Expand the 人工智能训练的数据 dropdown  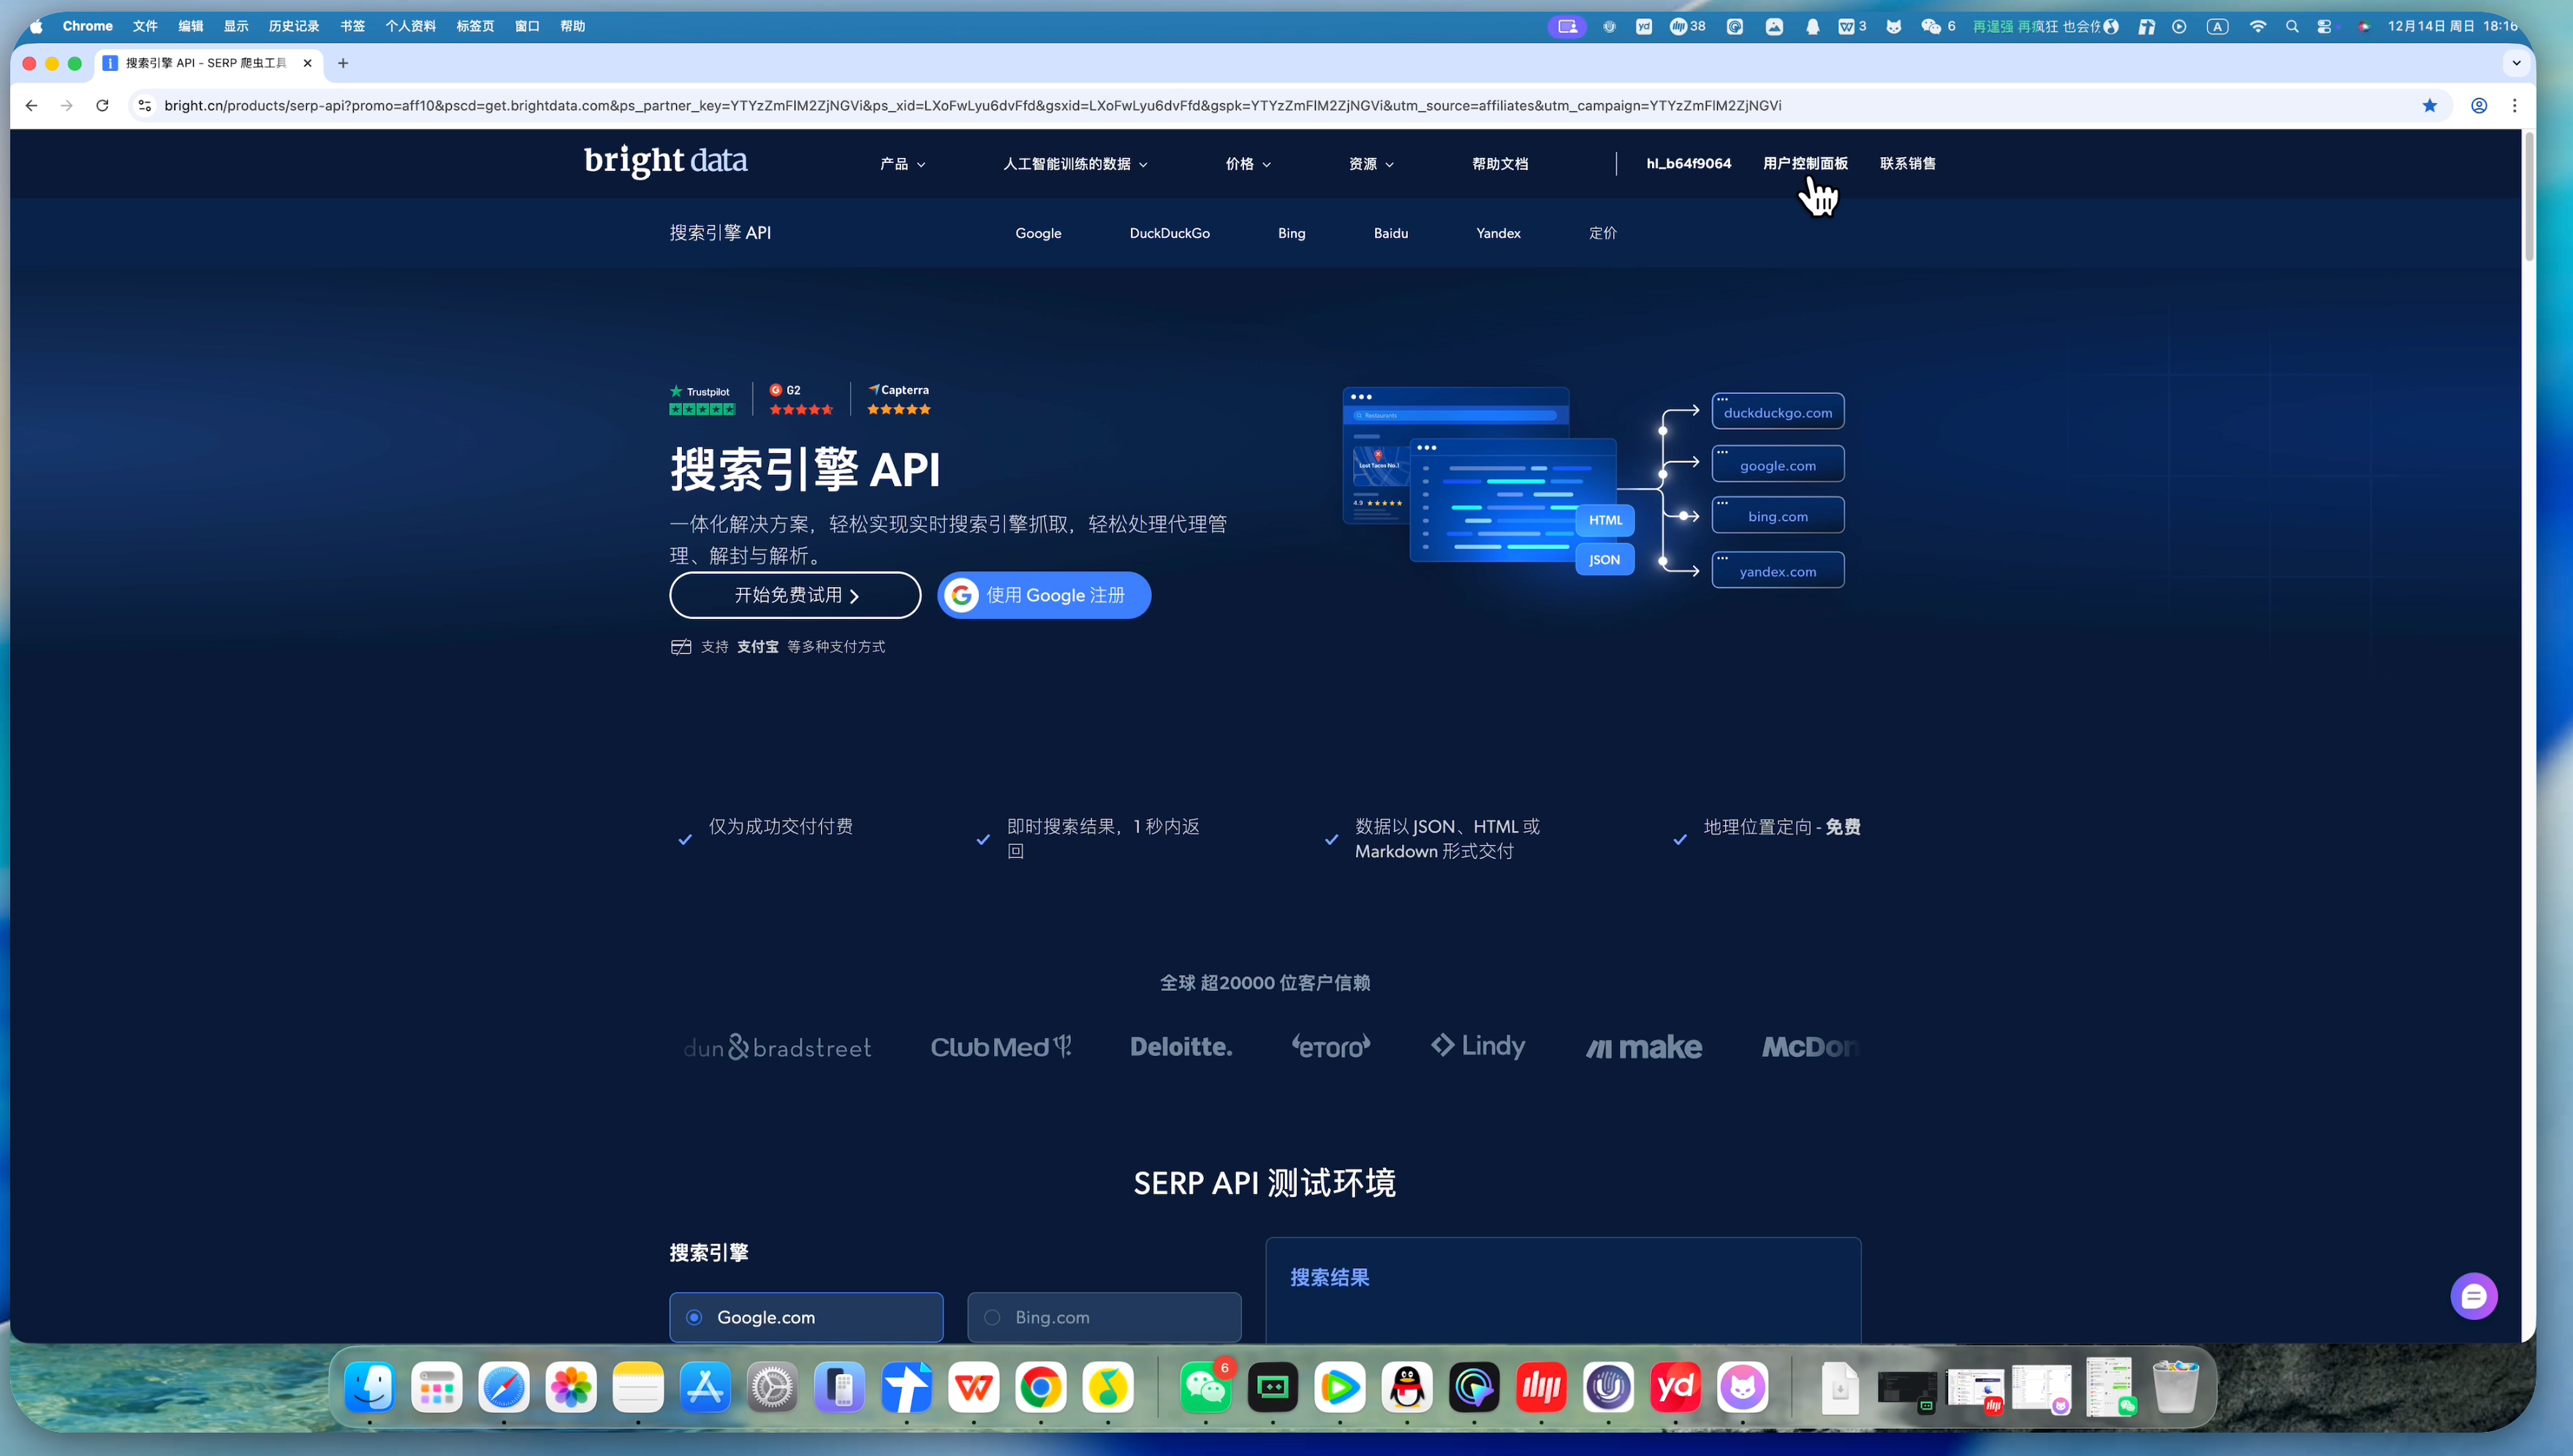(x=1075, y=164)
